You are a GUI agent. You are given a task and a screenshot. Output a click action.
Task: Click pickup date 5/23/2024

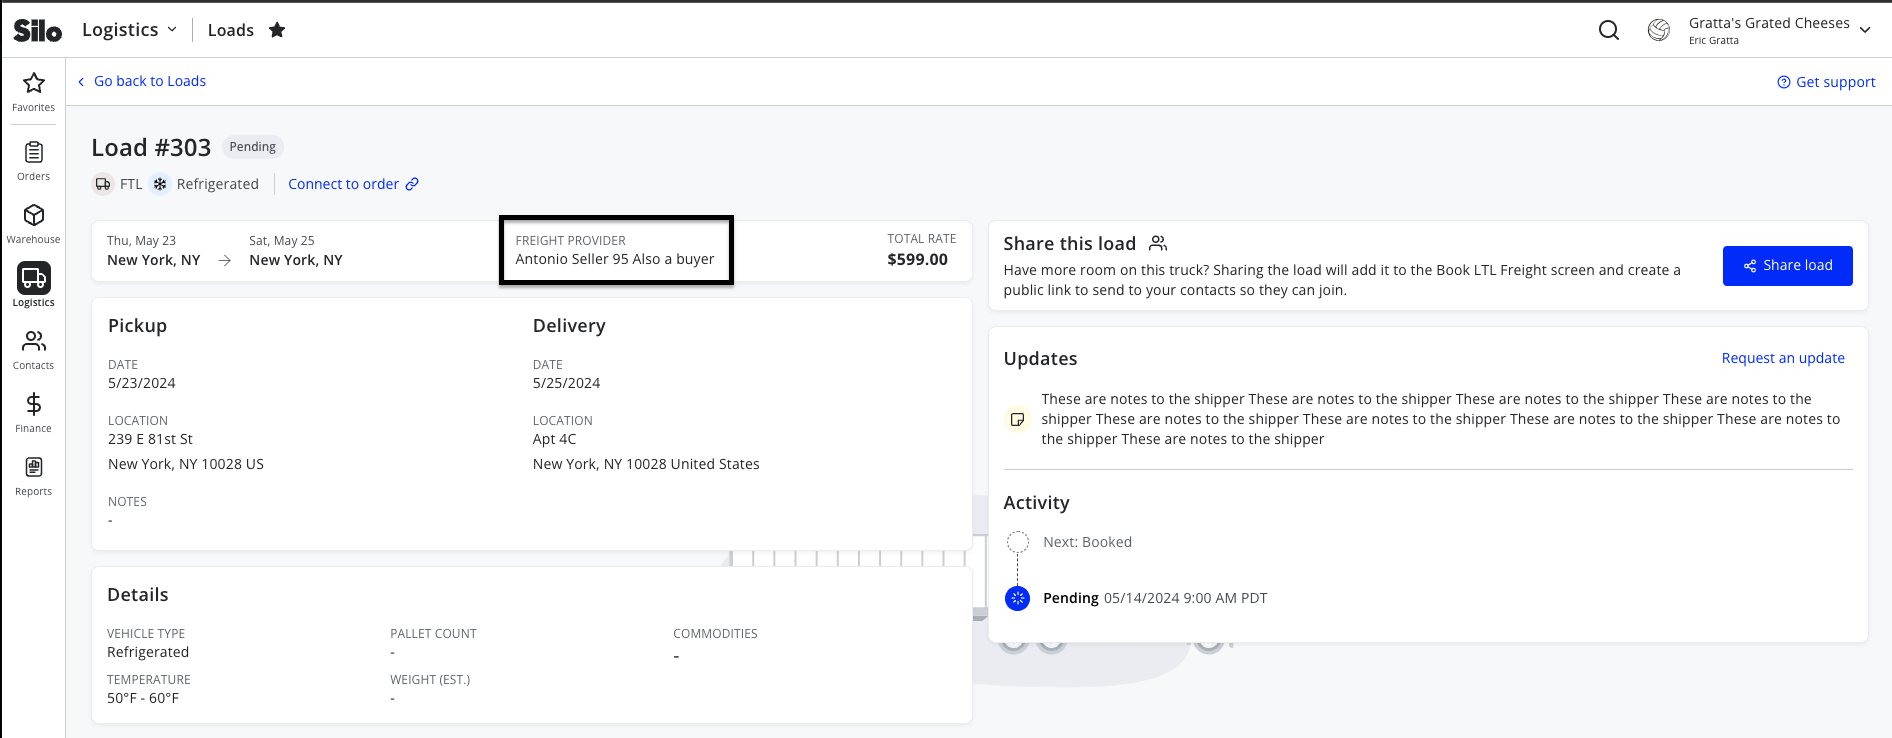[x=142, y=383]
